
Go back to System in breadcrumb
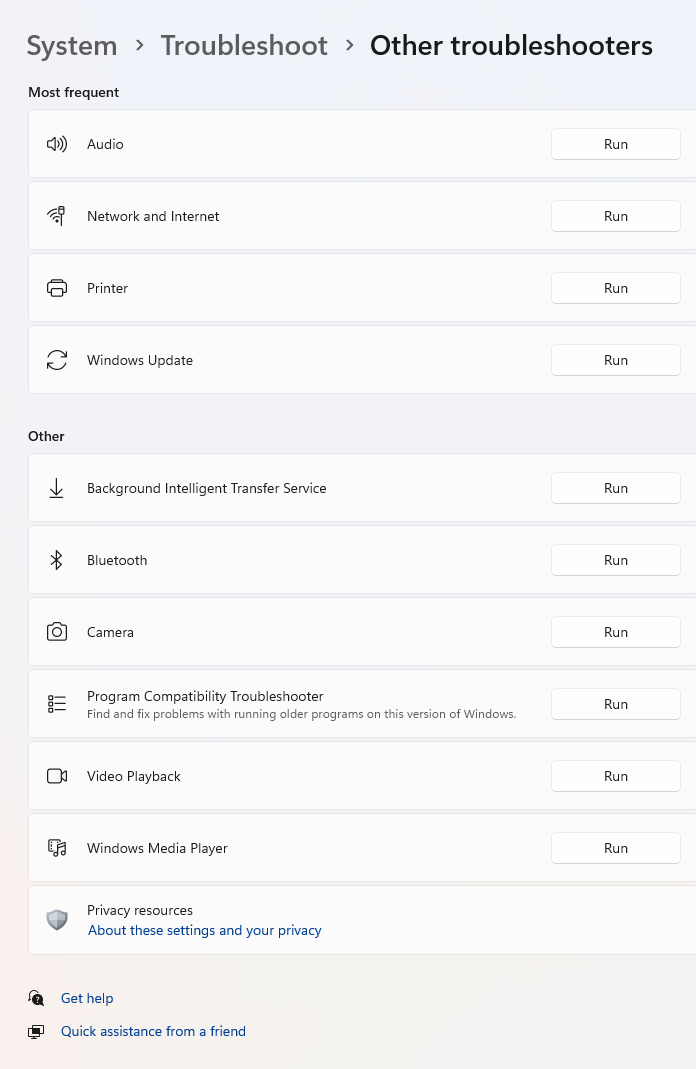(72, 46)
